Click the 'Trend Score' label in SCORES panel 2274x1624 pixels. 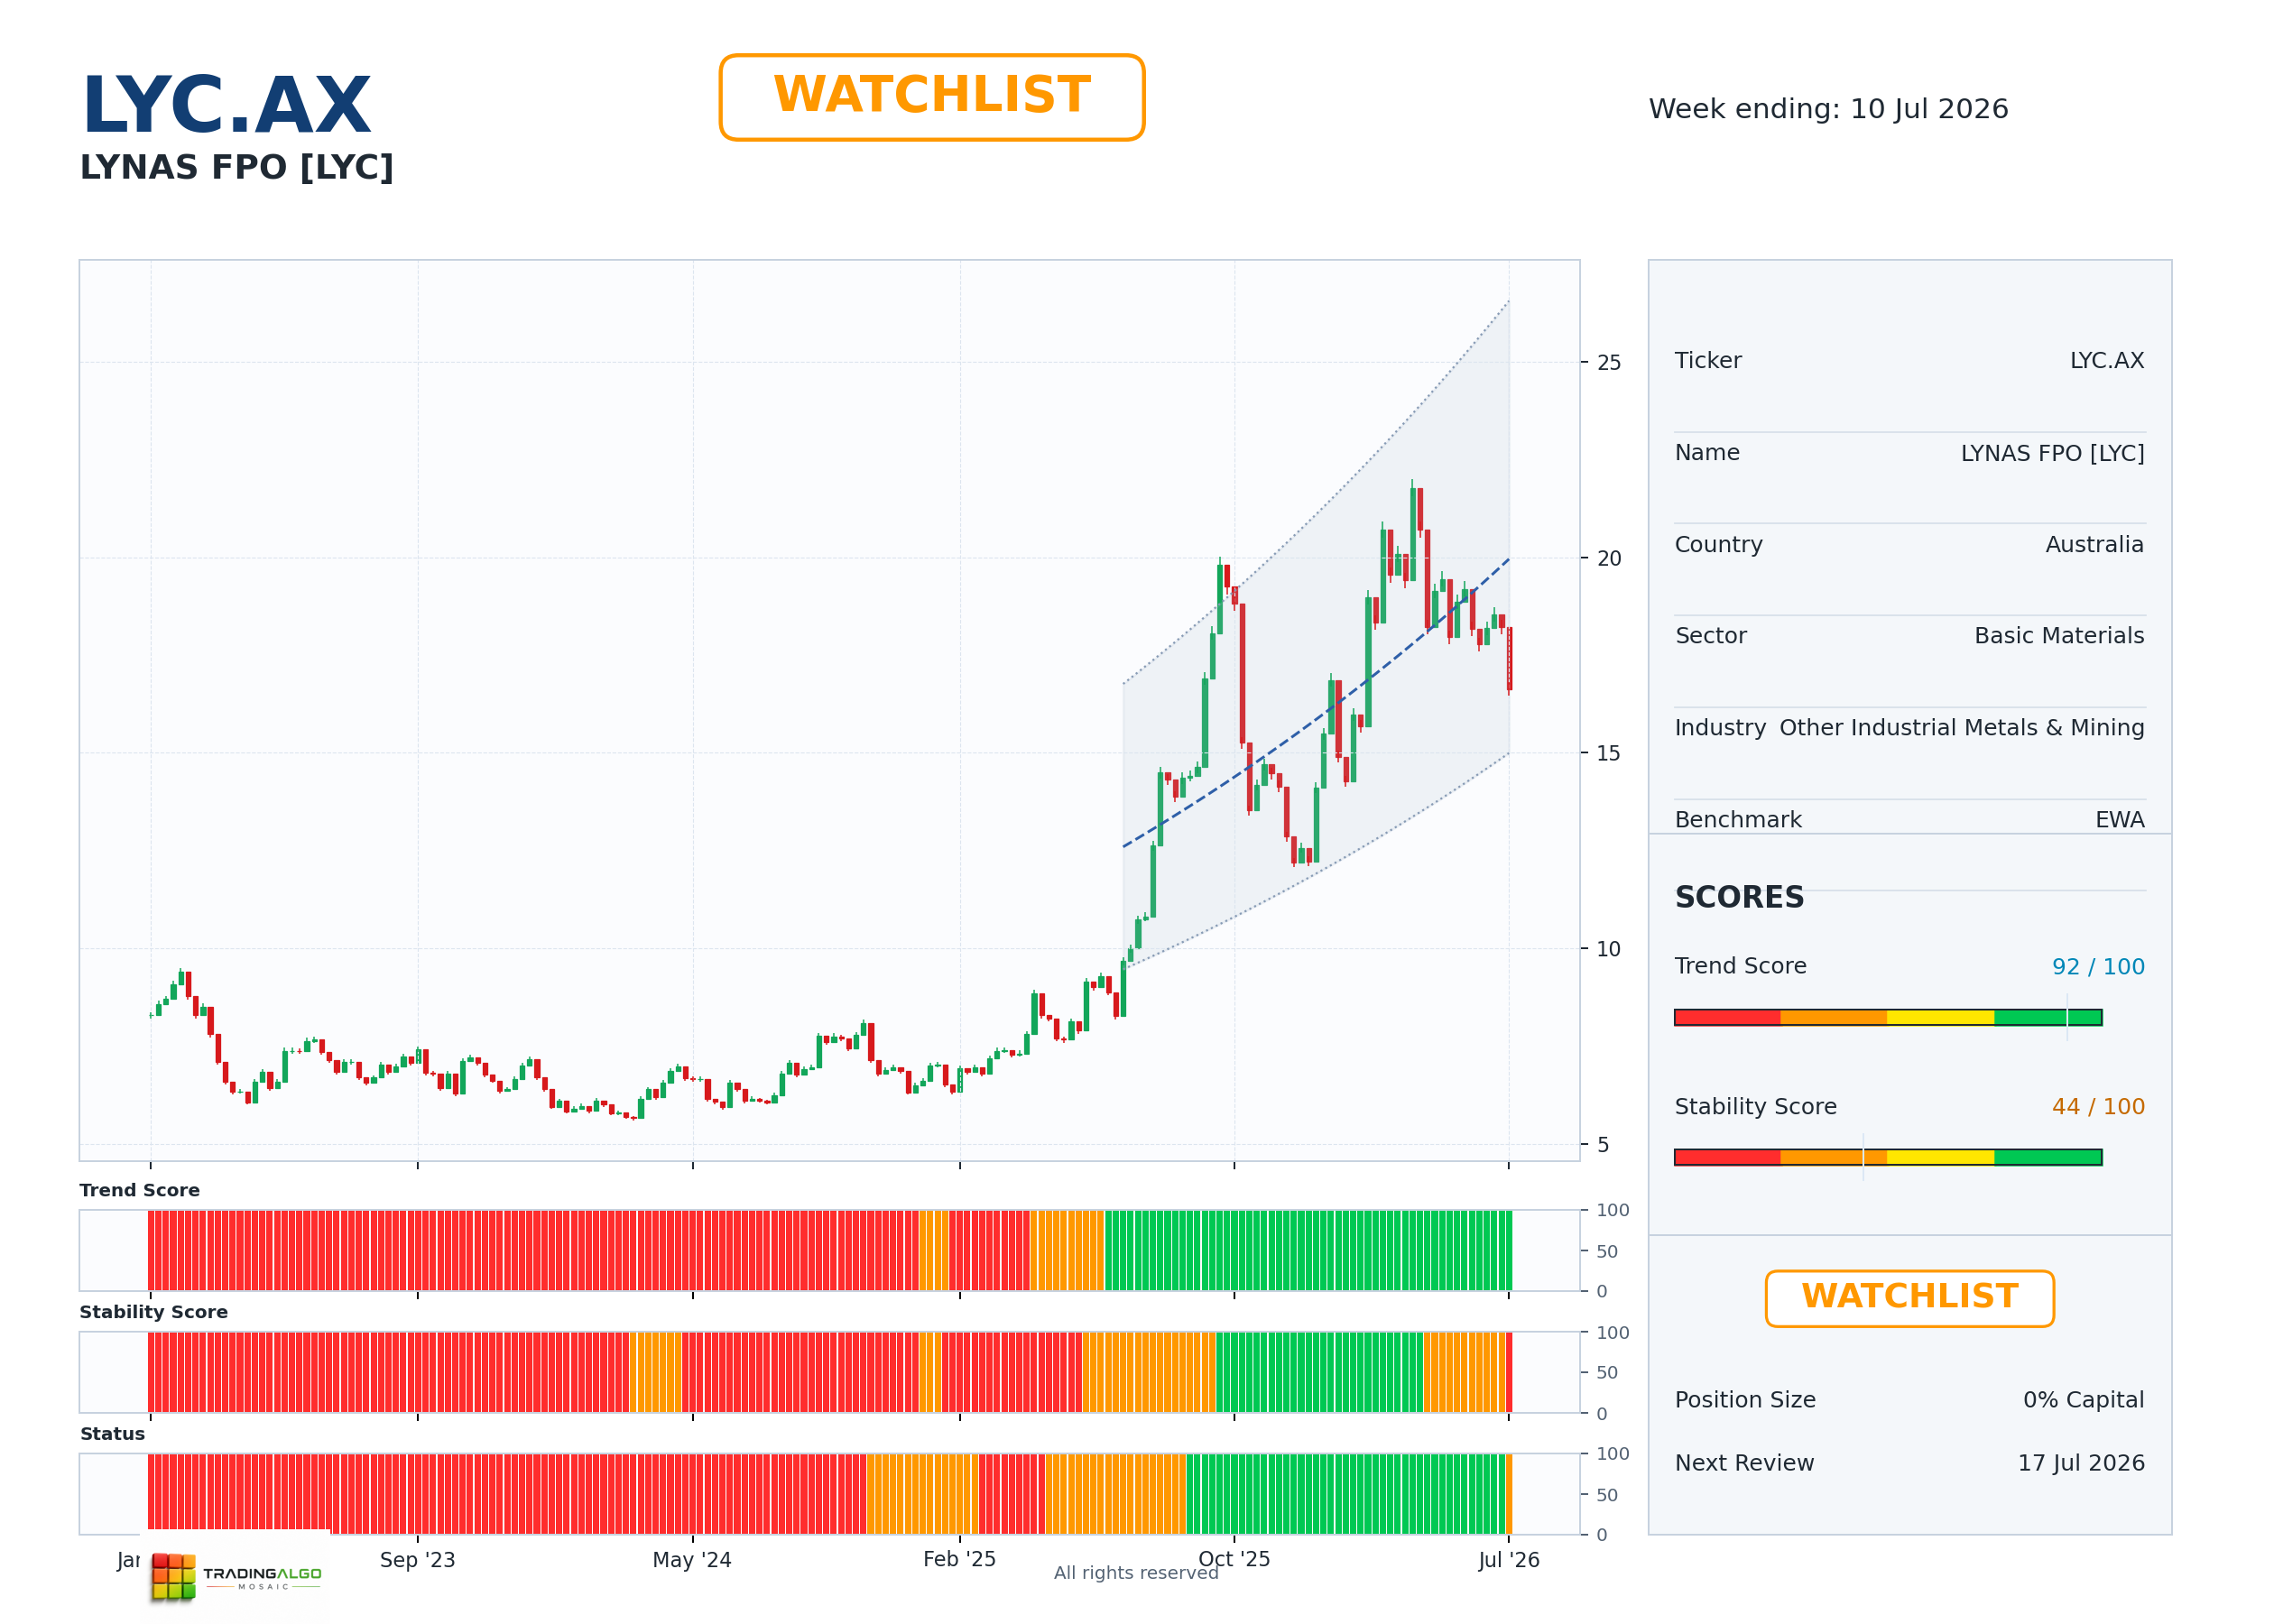point(1740,965)
